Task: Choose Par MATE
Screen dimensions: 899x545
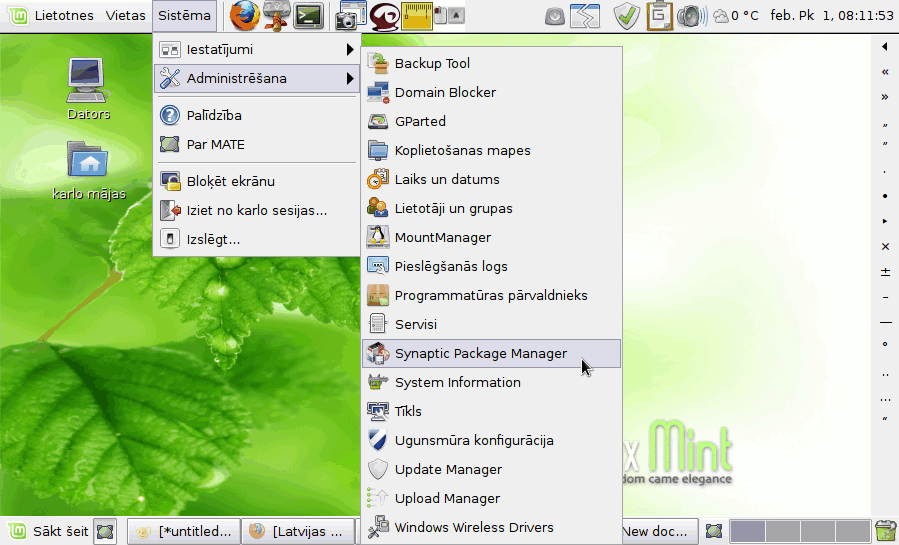Action: coord(257,144)
